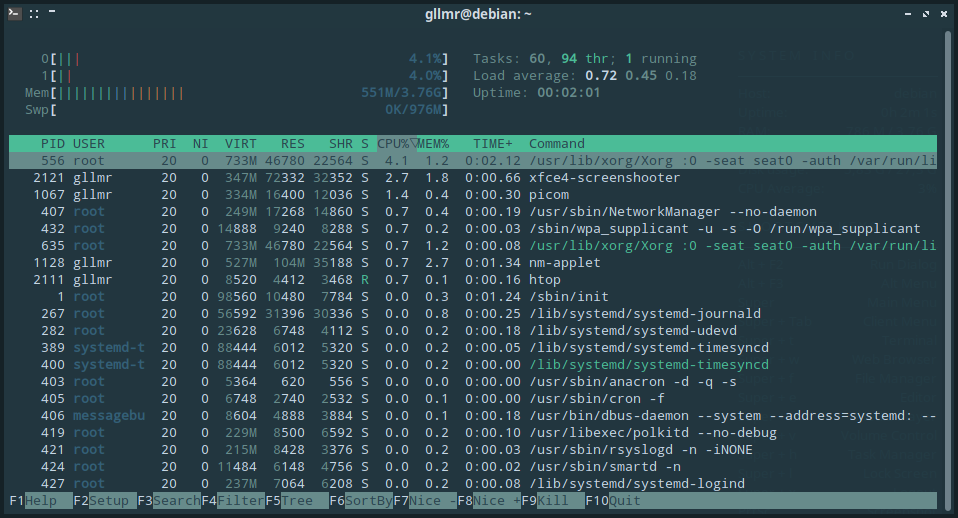Screen dimensions: 958x518
Task: Sort by the USER column header
Action: tap(89, 144)
